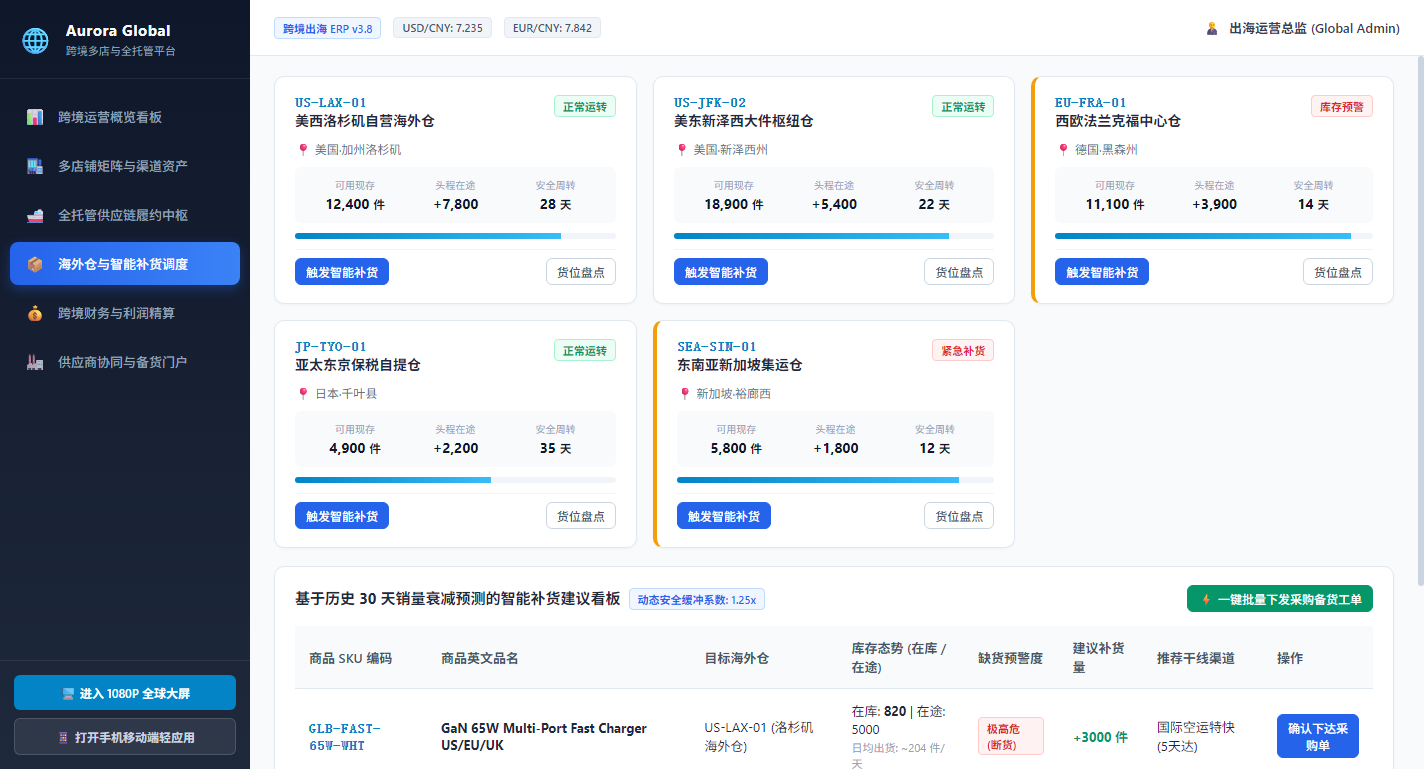
Task: Click 一键批量下发采购备货工单 button
Action: coord(1280,599)
